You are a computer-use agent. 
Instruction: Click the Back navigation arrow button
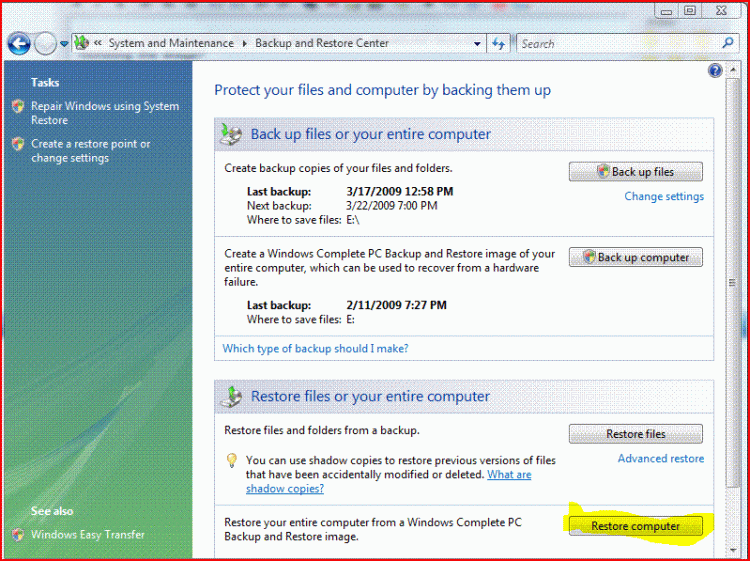click(x=19, y=44)
